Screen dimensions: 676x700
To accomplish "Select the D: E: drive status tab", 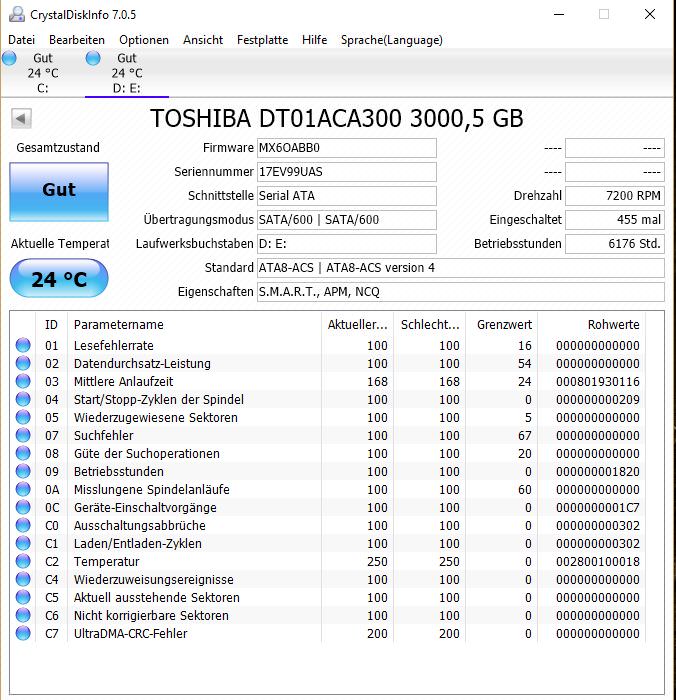I will [x=127, y=73].
